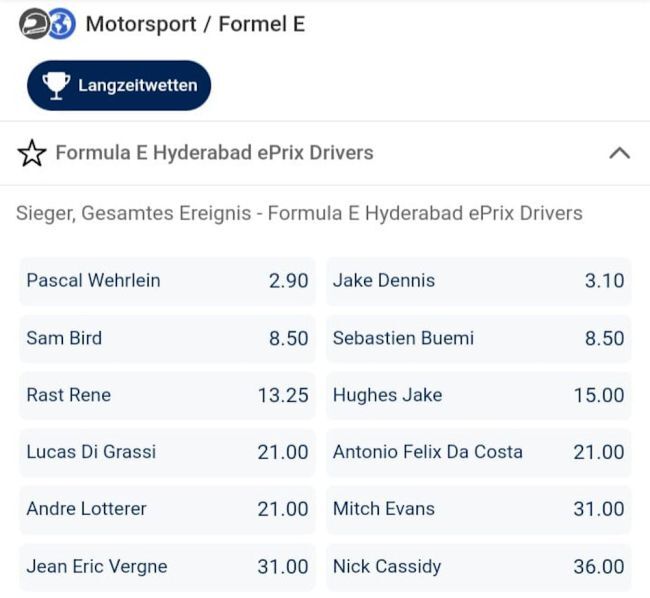Click the blue globe icon
650x598 pixels.
(62, 24)
